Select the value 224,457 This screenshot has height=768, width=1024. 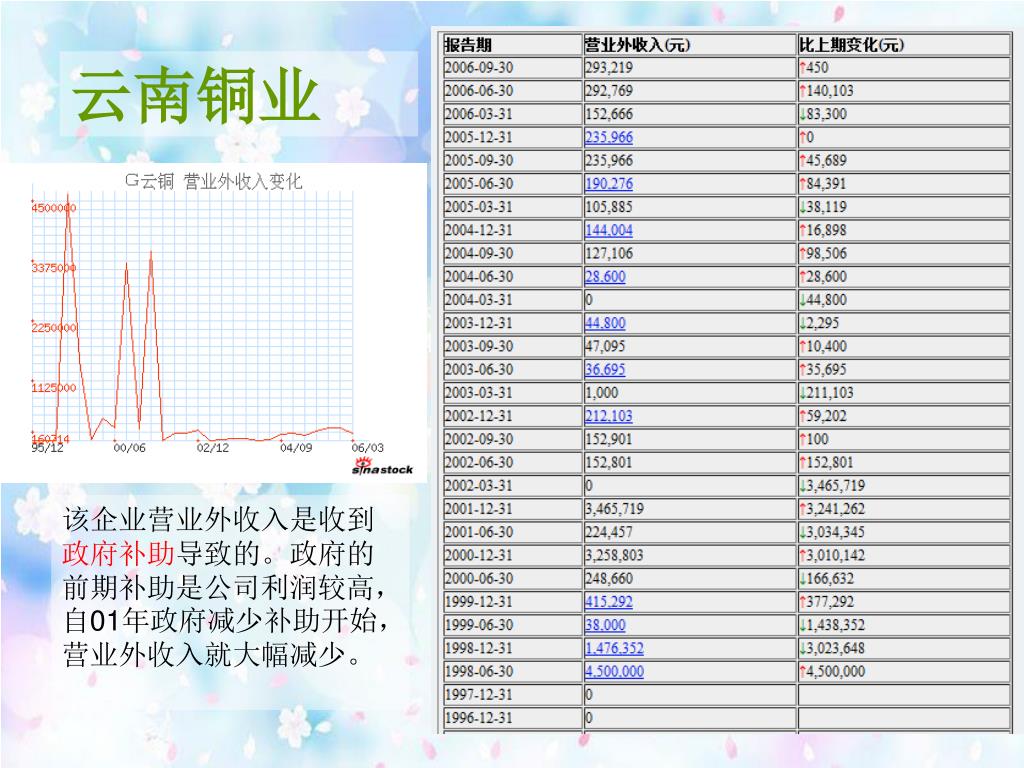(x=609, y=532)
